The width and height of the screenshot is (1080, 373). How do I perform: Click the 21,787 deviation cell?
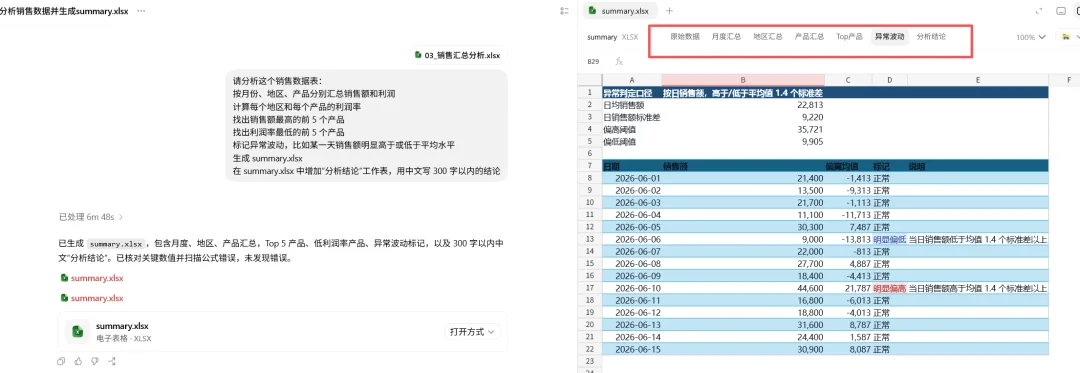[x=848, y=288]
